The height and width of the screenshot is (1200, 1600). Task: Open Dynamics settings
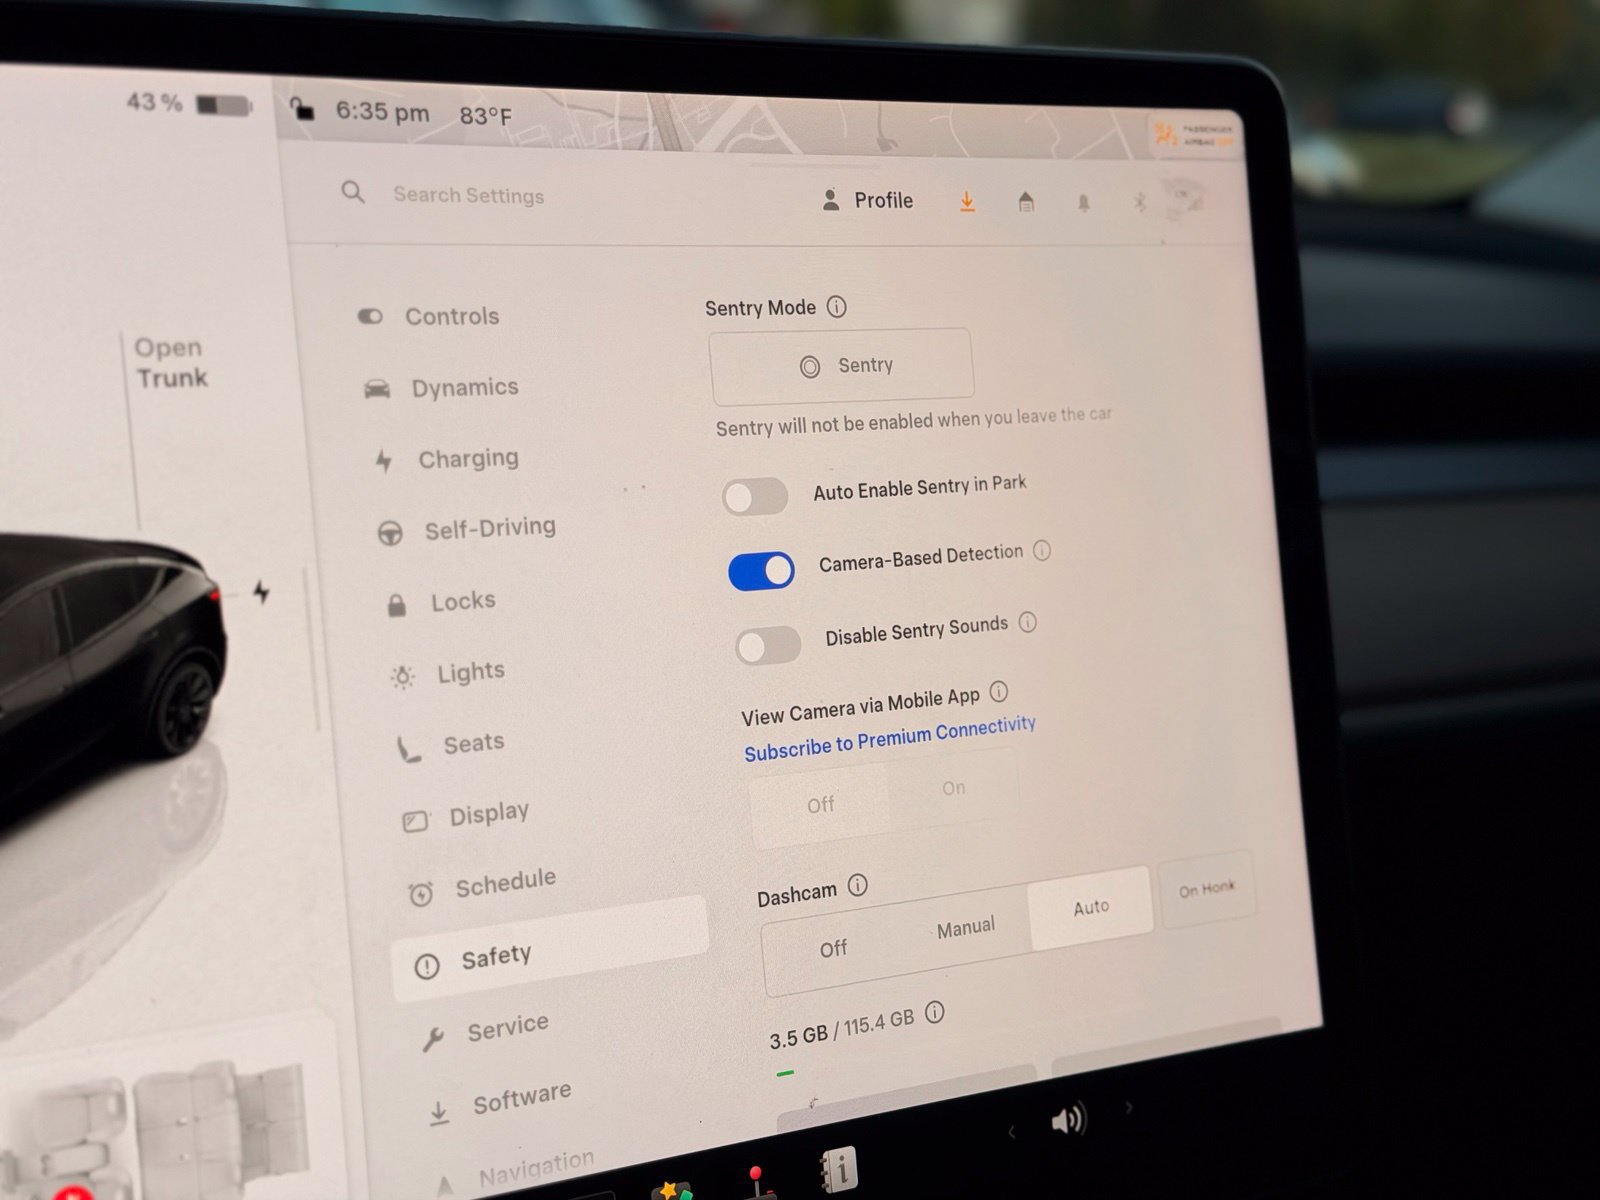[442, 387]
